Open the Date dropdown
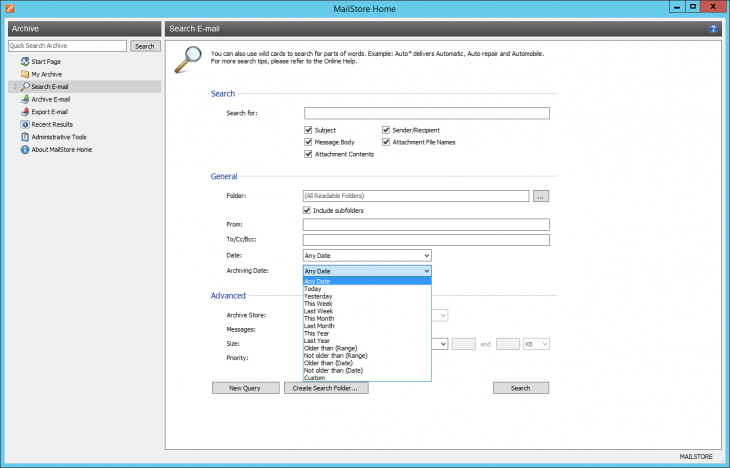 [x=367, y=256]
